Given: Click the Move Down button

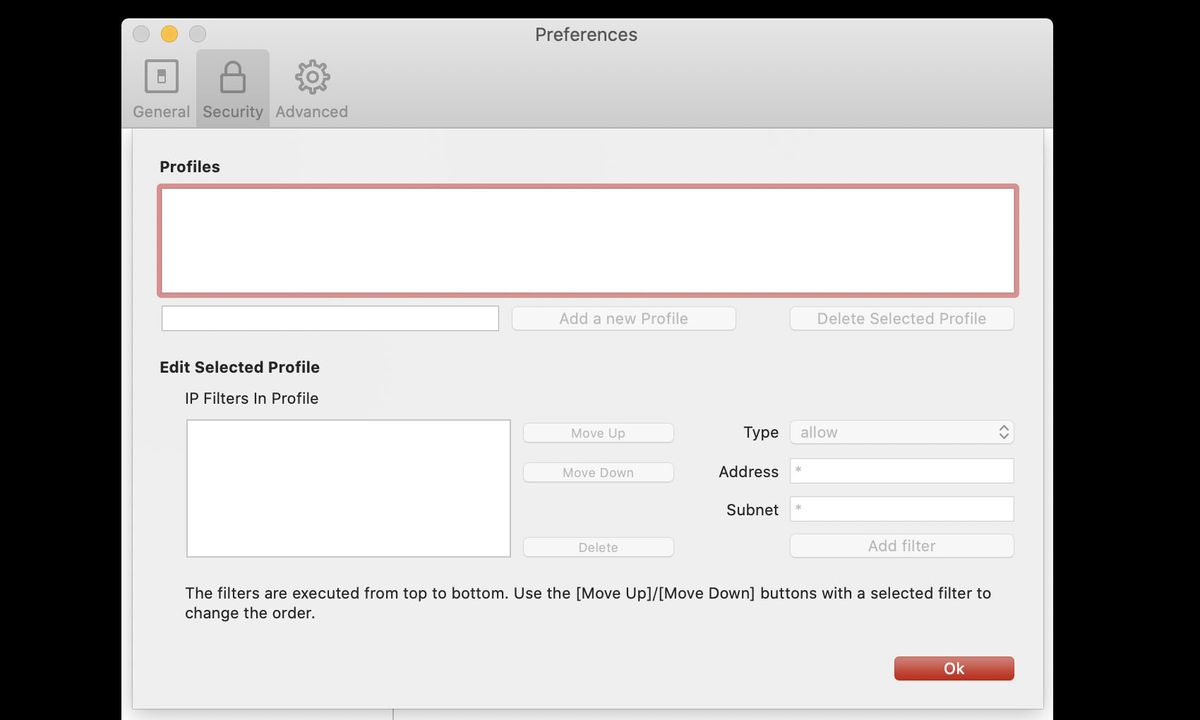Looking at the screenshot, I should [598, 472].
